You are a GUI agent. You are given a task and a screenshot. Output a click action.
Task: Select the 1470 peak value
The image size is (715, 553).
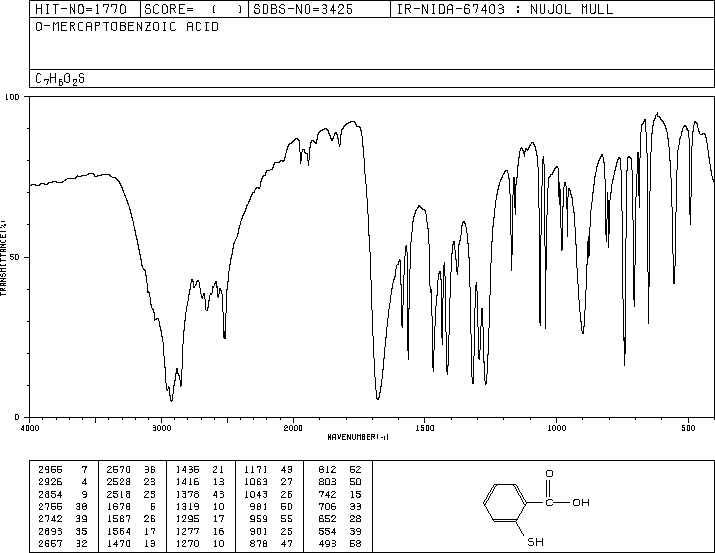click(119, 543)
